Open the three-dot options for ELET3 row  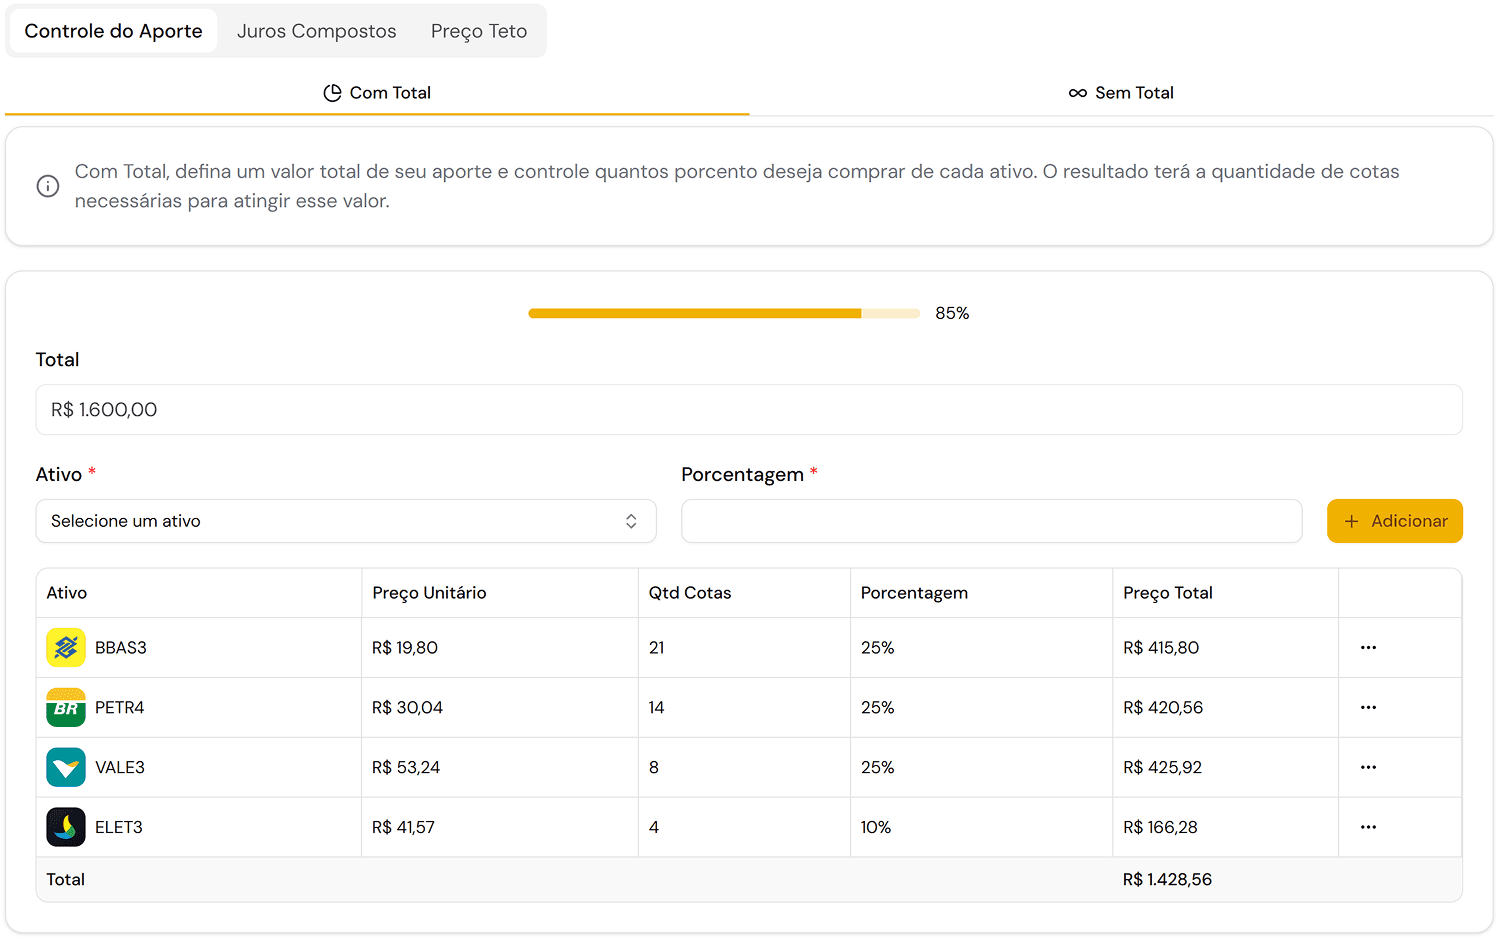pos(1368,828)
